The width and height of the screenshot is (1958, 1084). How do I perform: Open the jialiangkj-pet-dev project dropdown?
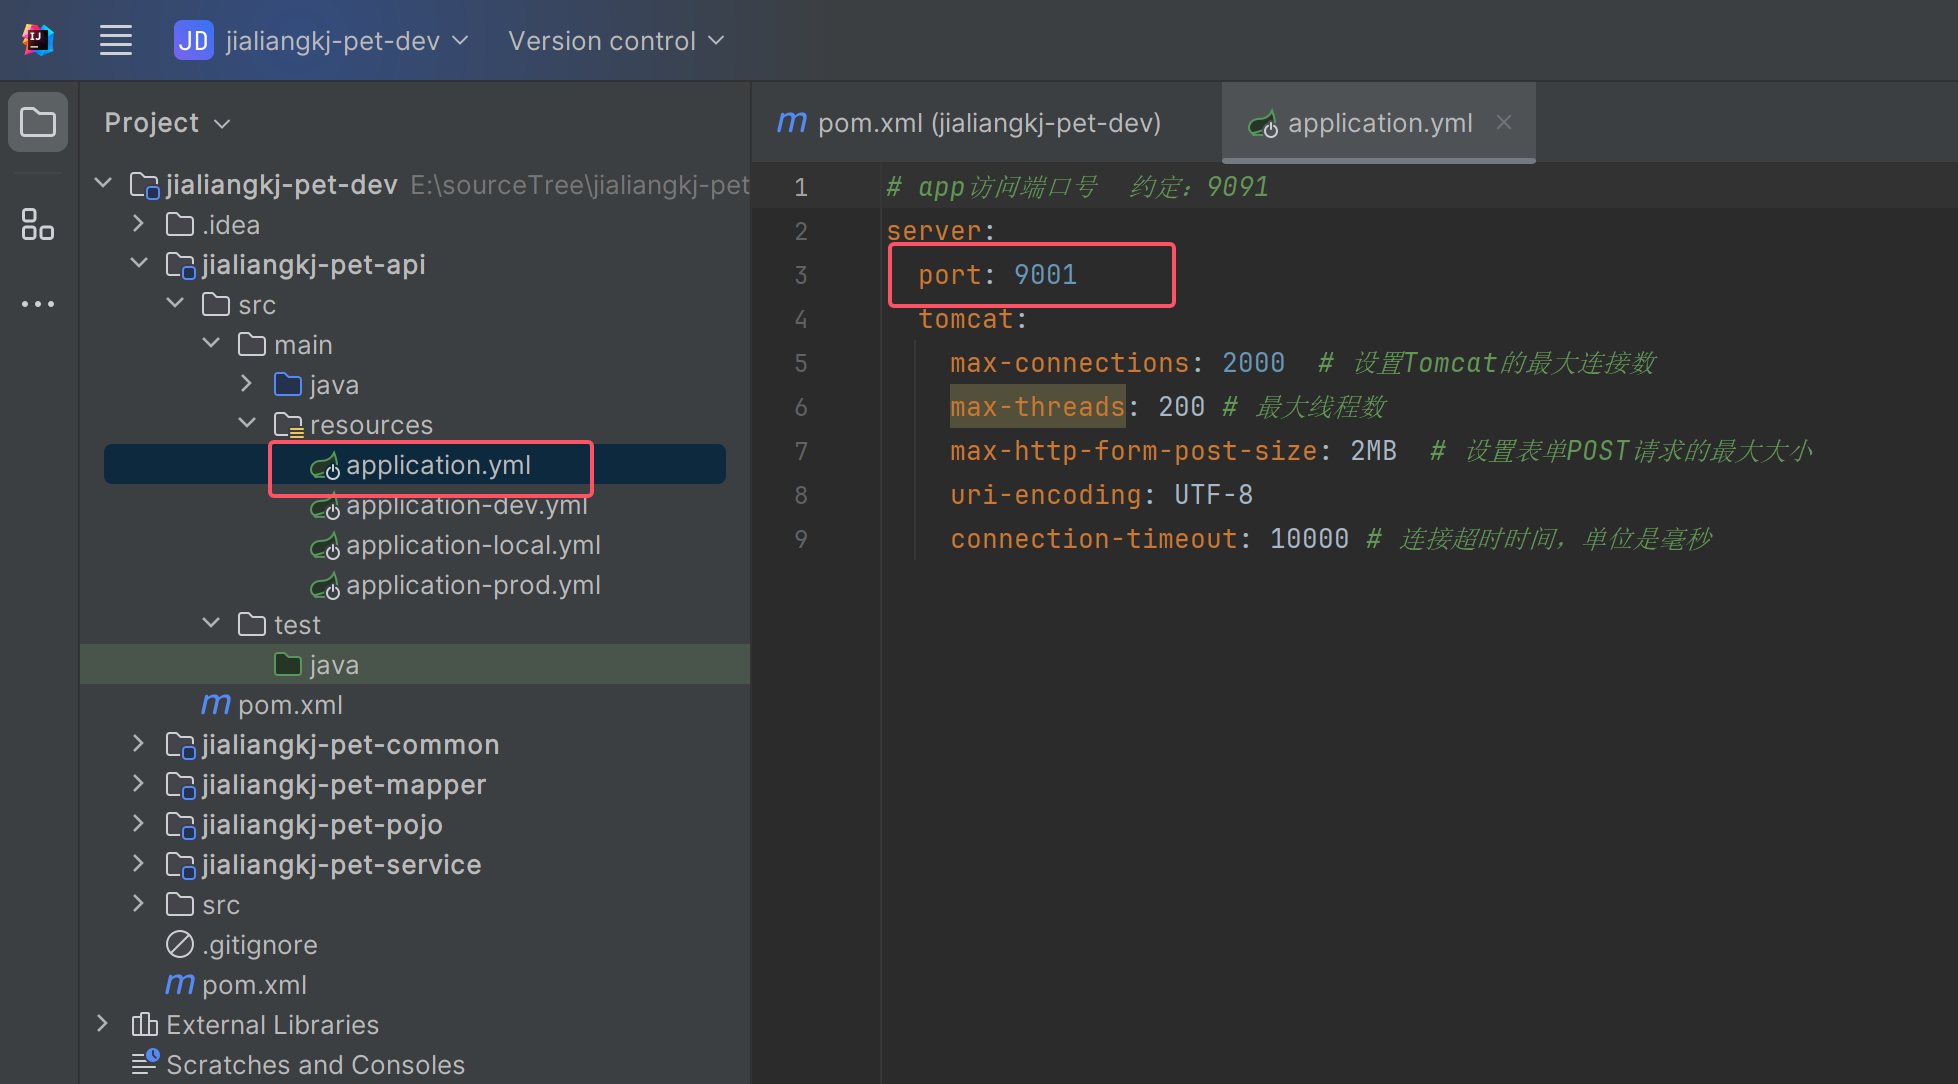347,40
